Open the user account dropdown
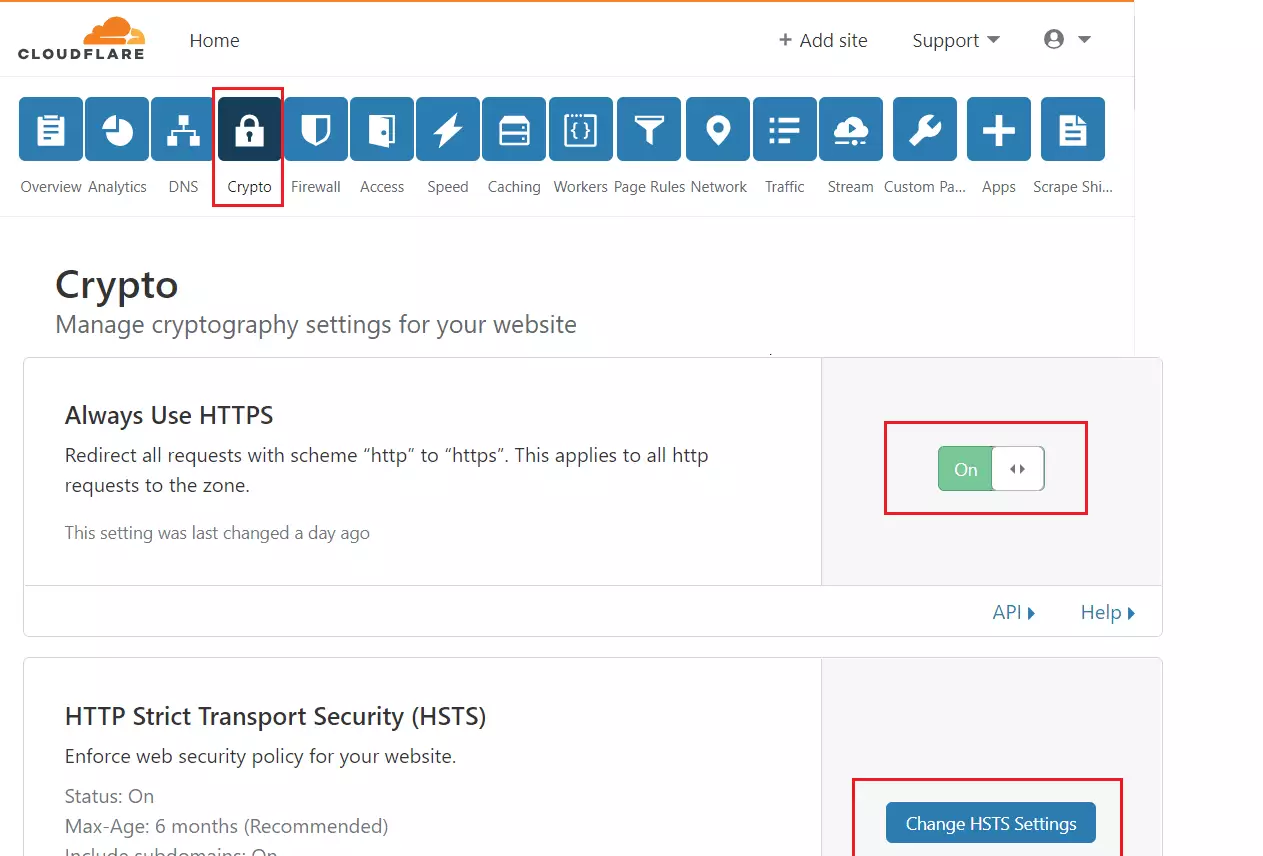 click(x=1067, y=40)
